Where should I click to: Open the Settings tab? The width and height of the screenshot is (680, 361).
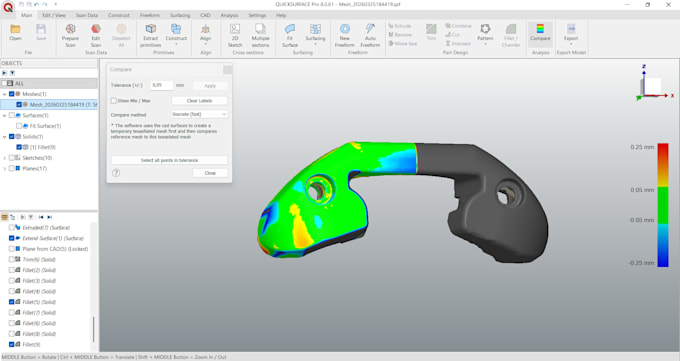[257, 15]
